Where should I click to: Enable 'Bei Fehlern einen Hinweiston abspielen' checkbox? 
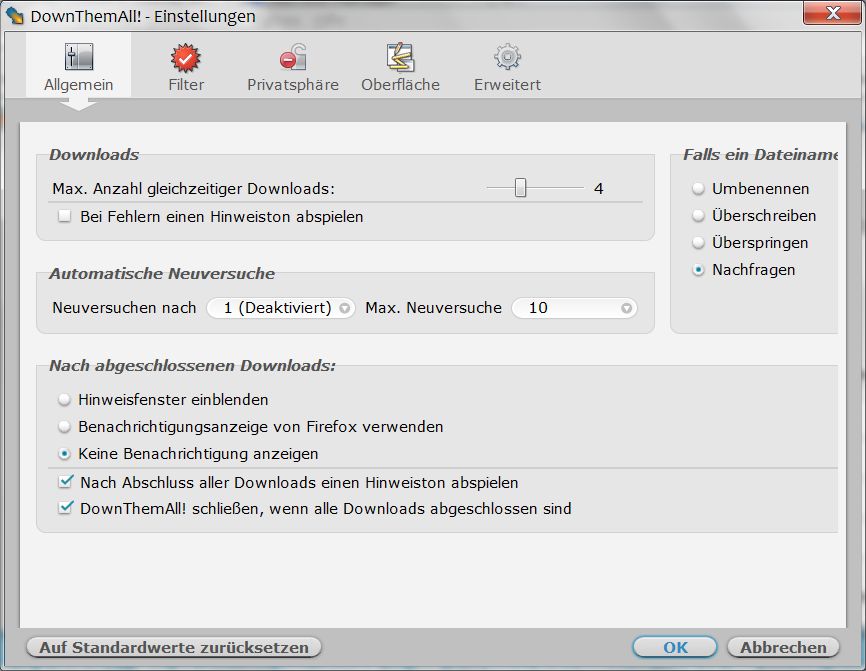65,216
